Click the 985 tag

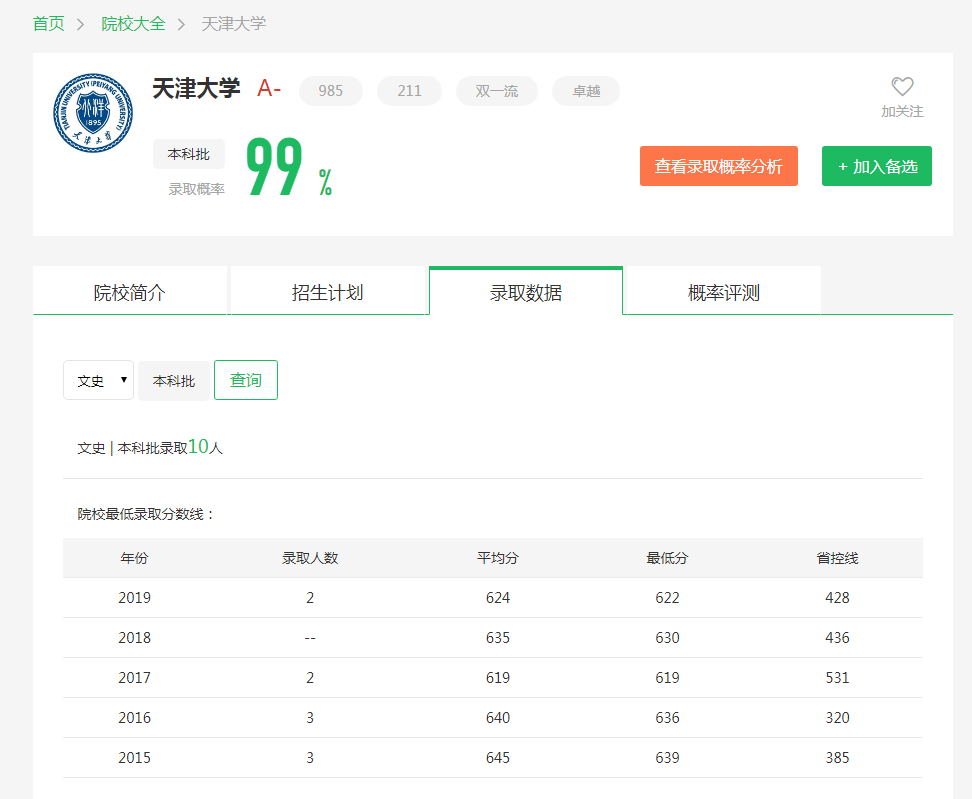(x=330, y=91)
